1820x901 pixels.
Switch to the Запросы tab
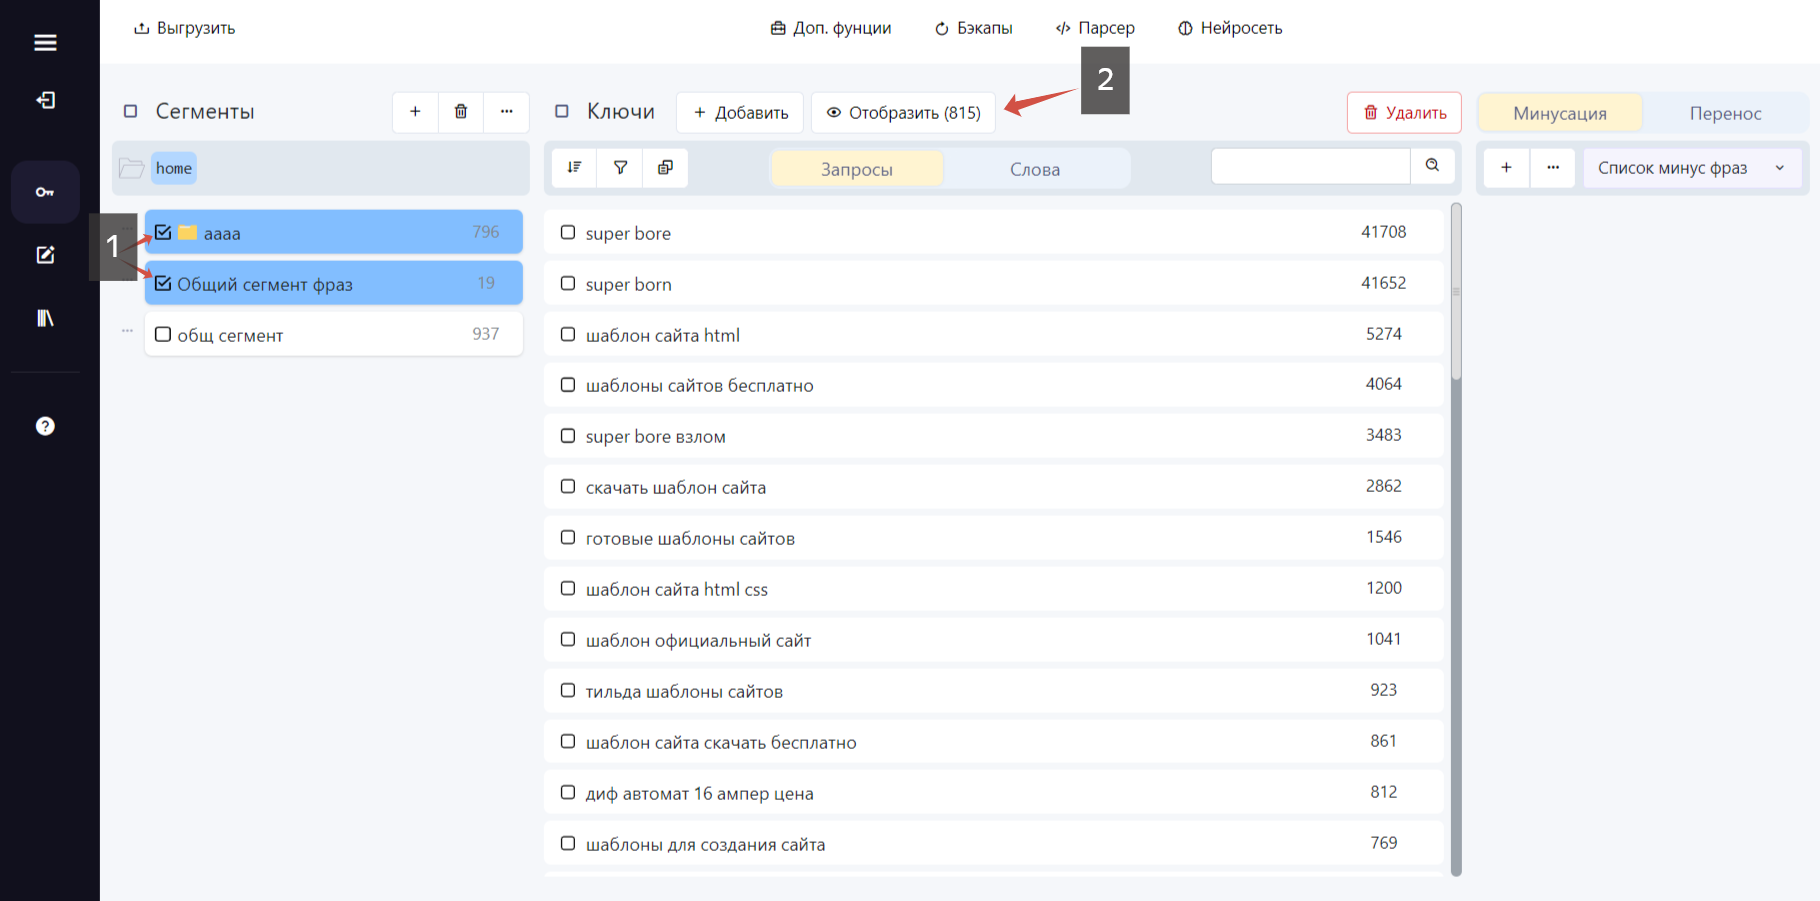point(857,169)
